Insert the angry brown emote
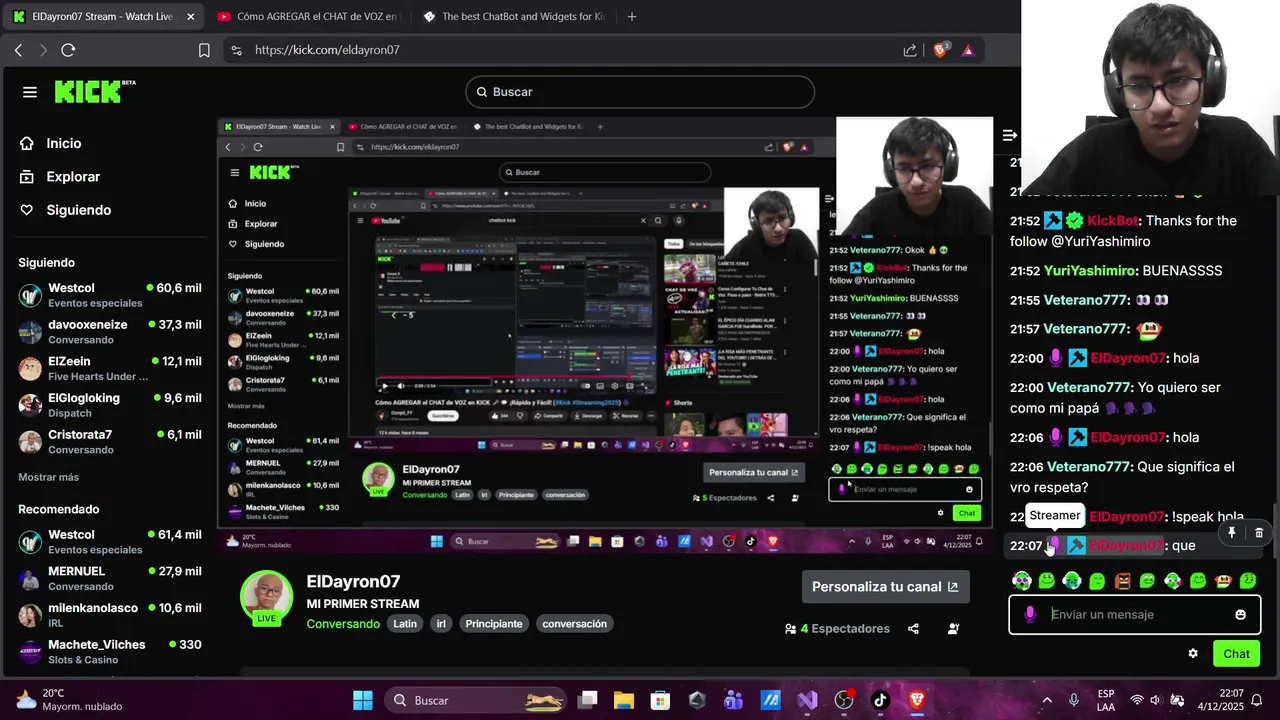Image resolution: width=1280 pixels, height=720 pixels. click(1122, 580)
